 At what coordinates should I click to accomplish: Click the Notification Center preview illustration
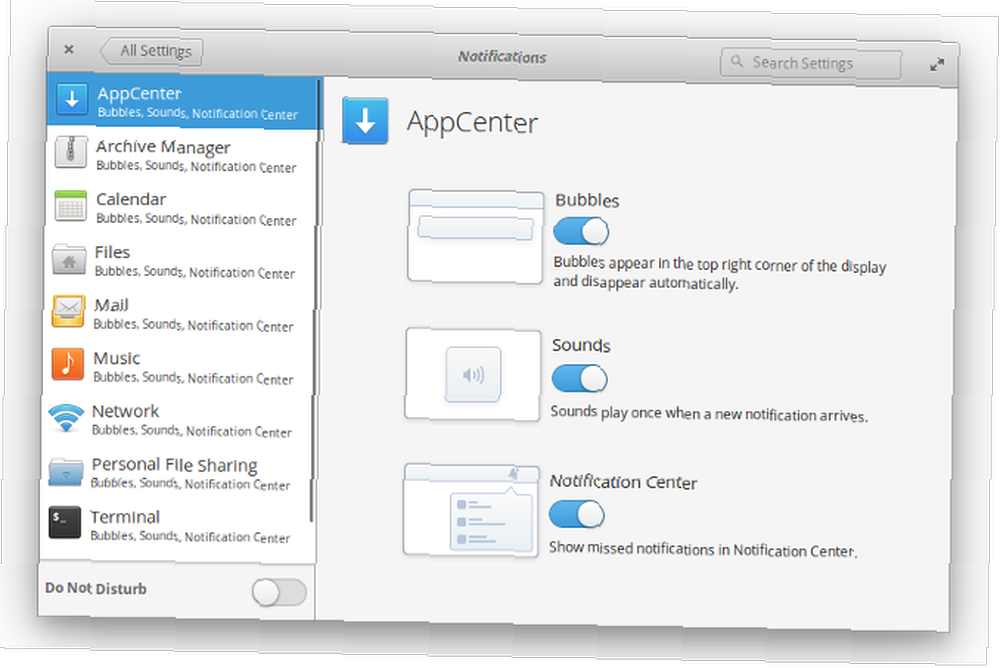point(471,510)
